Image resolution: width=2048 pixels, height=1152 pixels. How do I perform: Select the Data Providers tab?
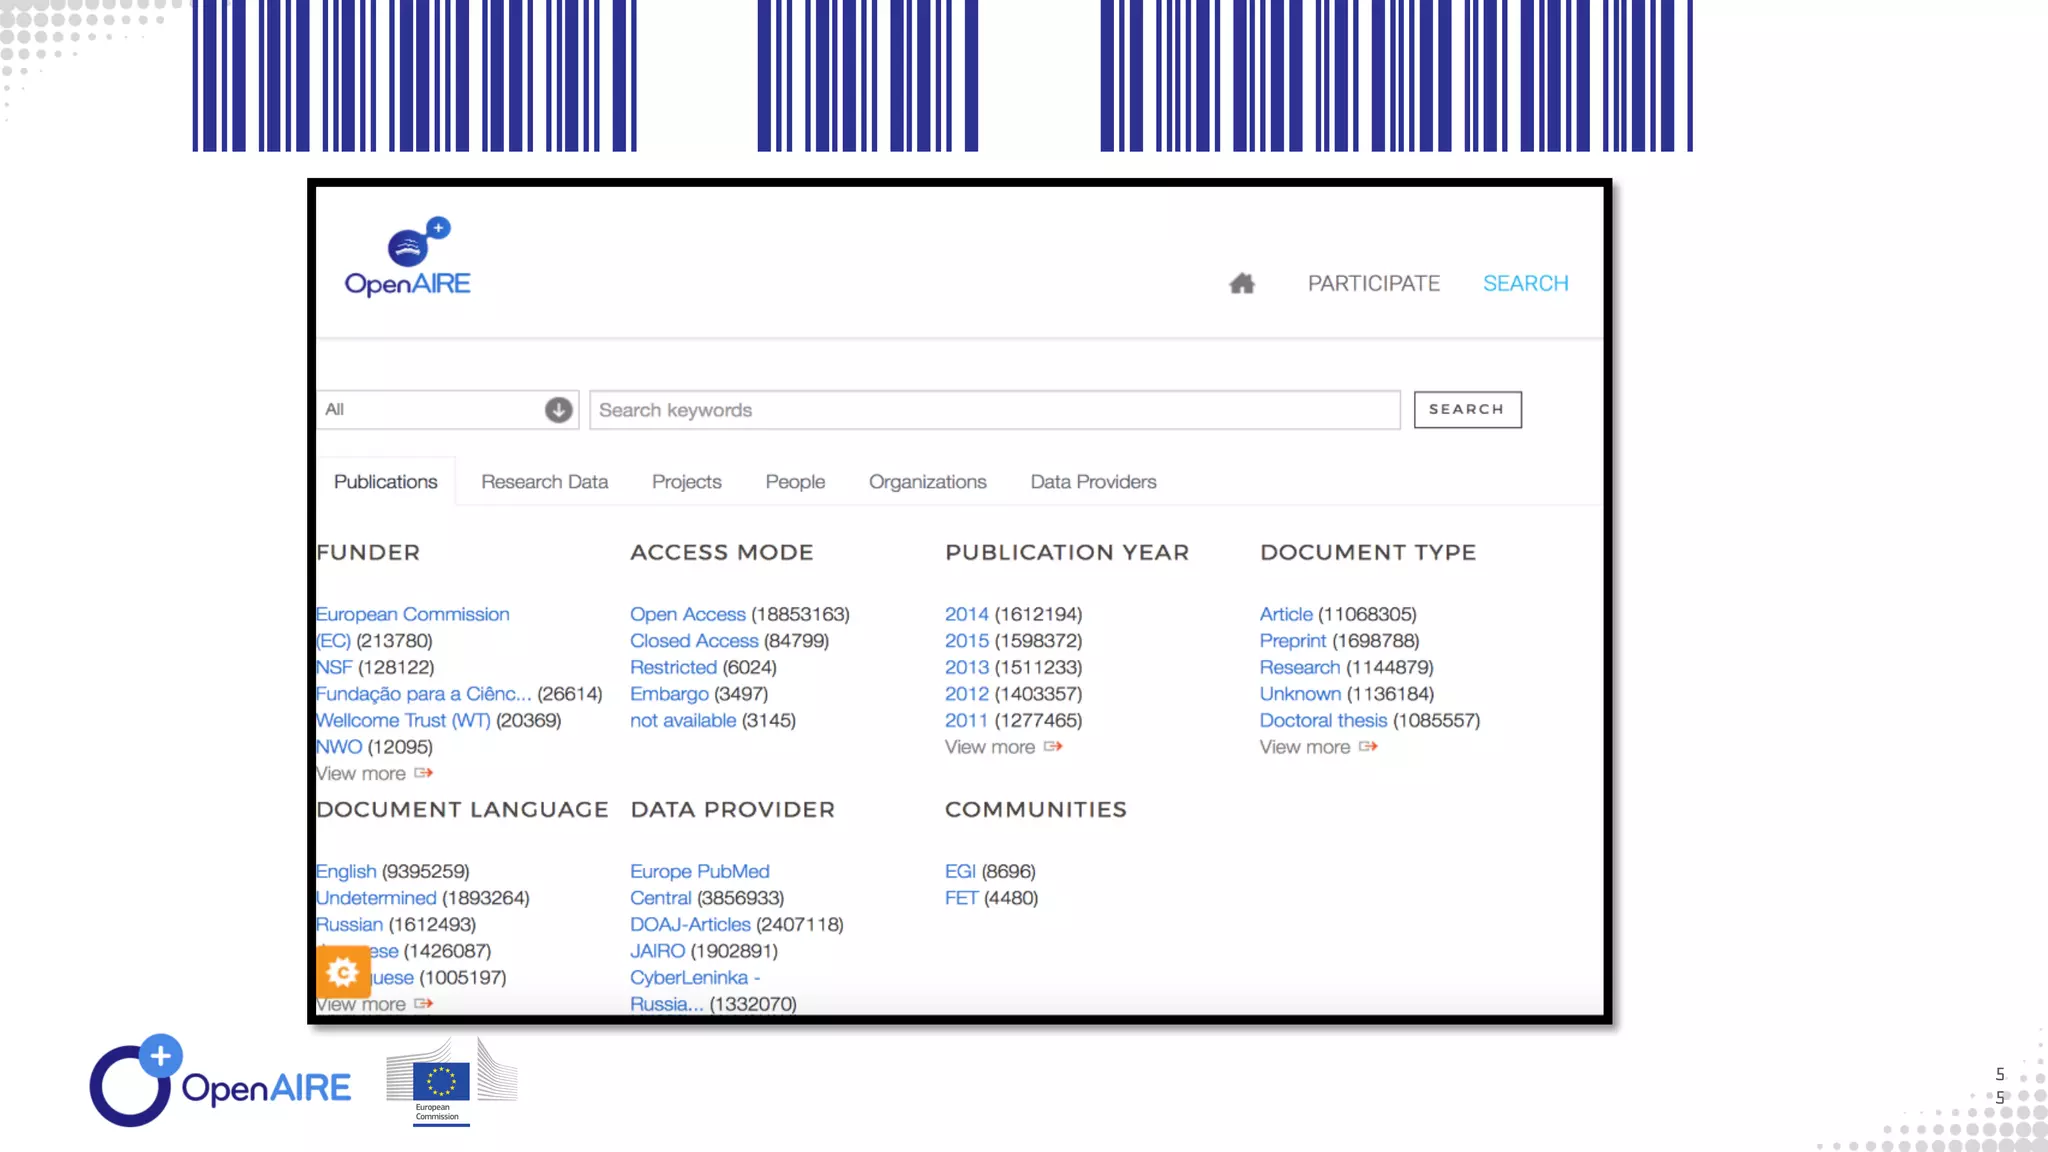[x=1093, y=482]
